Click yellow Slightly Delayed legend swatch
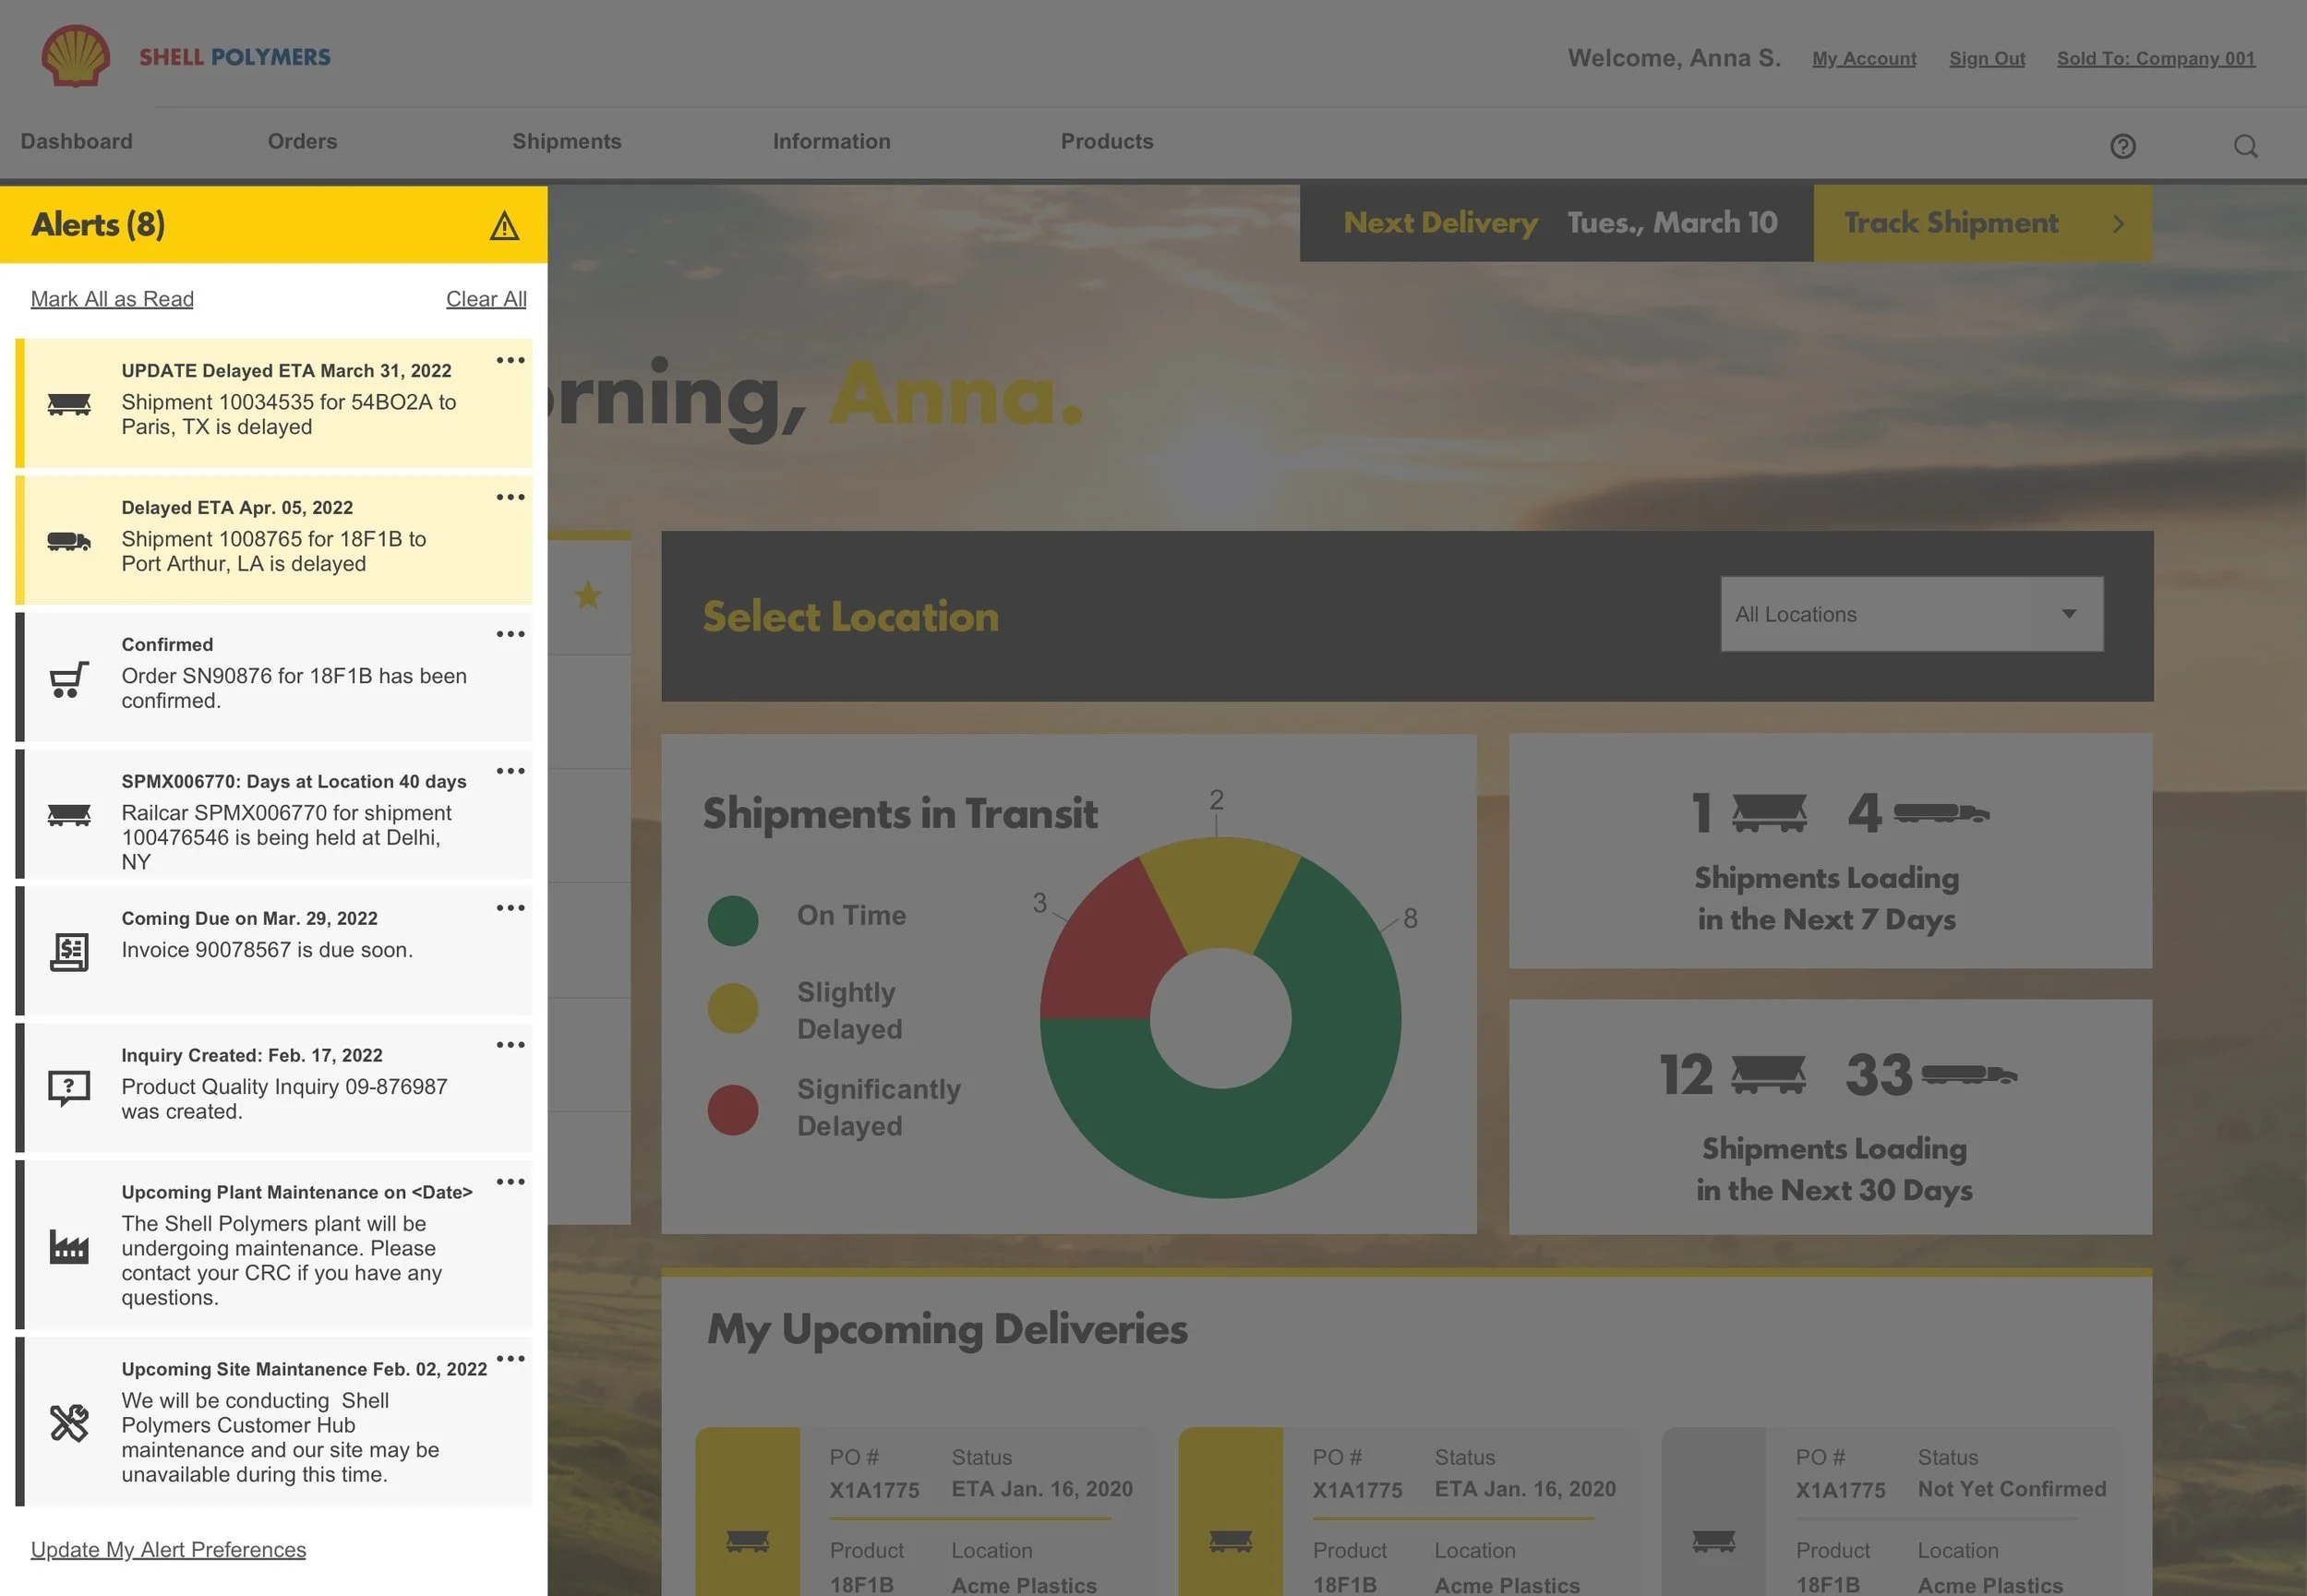Screen dimensions: 2307x1596 point(732,1008)
